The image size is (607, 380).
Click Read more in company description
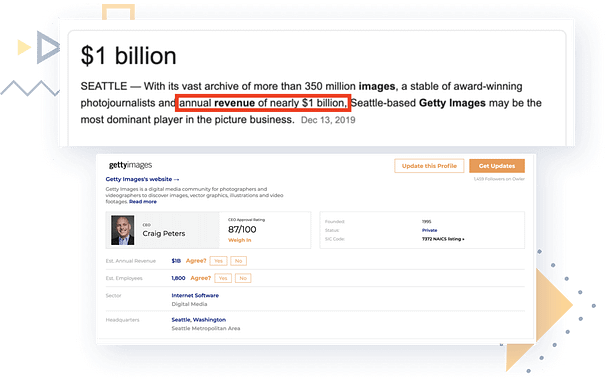coord(143,202)
